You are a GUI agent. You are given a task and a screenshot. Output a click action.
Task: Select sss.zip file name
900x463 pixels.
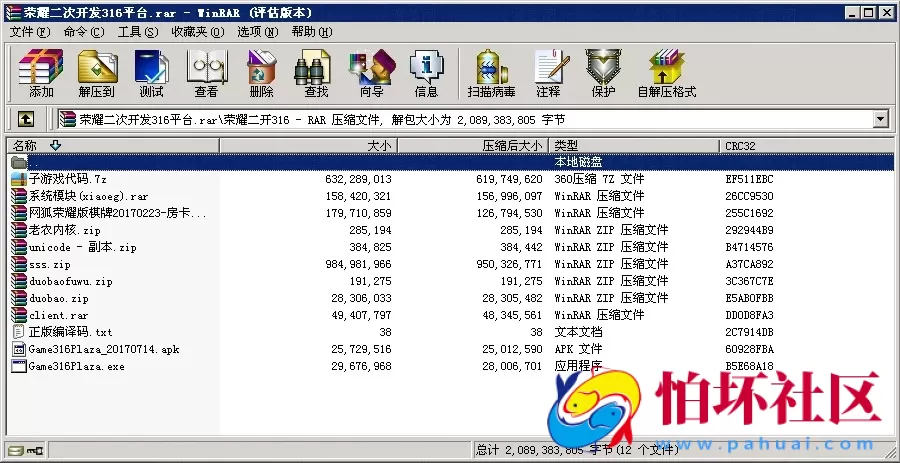49,264
